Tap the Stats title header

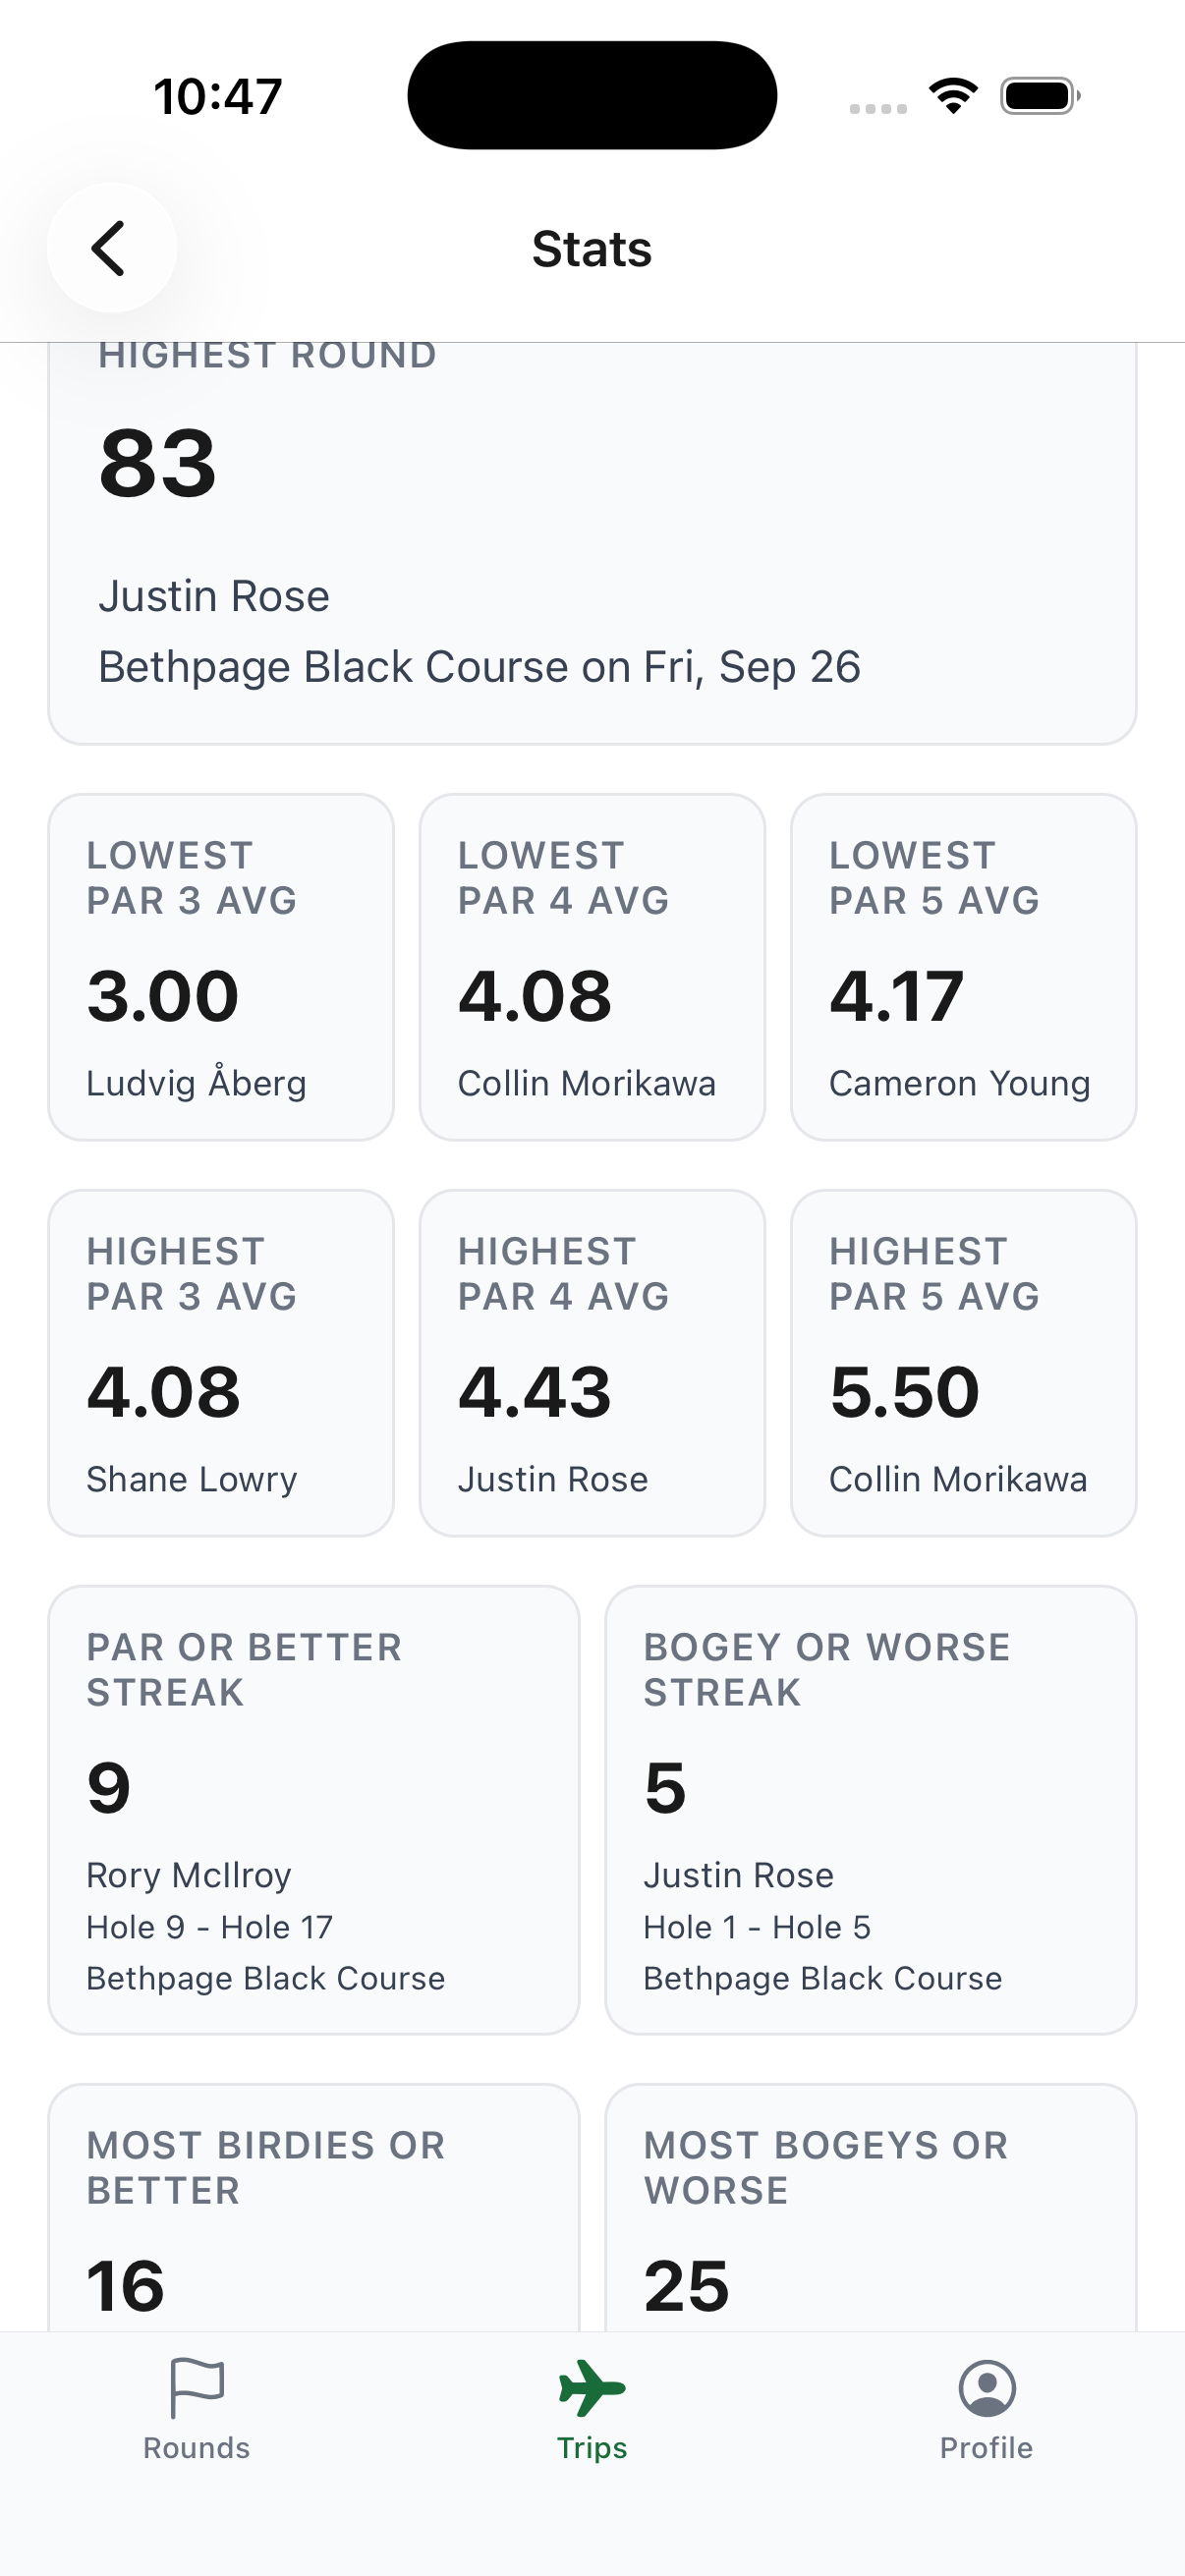[x=592, y=249]
